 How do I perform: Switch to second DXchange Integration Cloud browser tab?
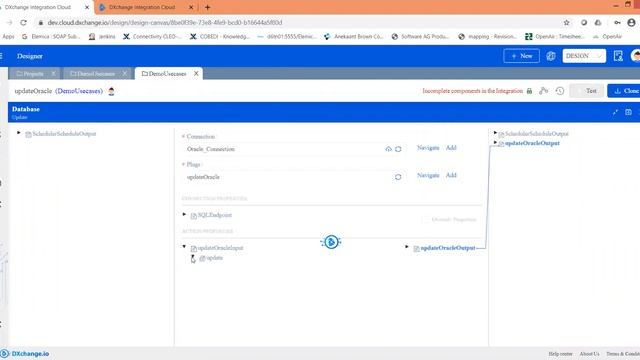click(143, 7)
